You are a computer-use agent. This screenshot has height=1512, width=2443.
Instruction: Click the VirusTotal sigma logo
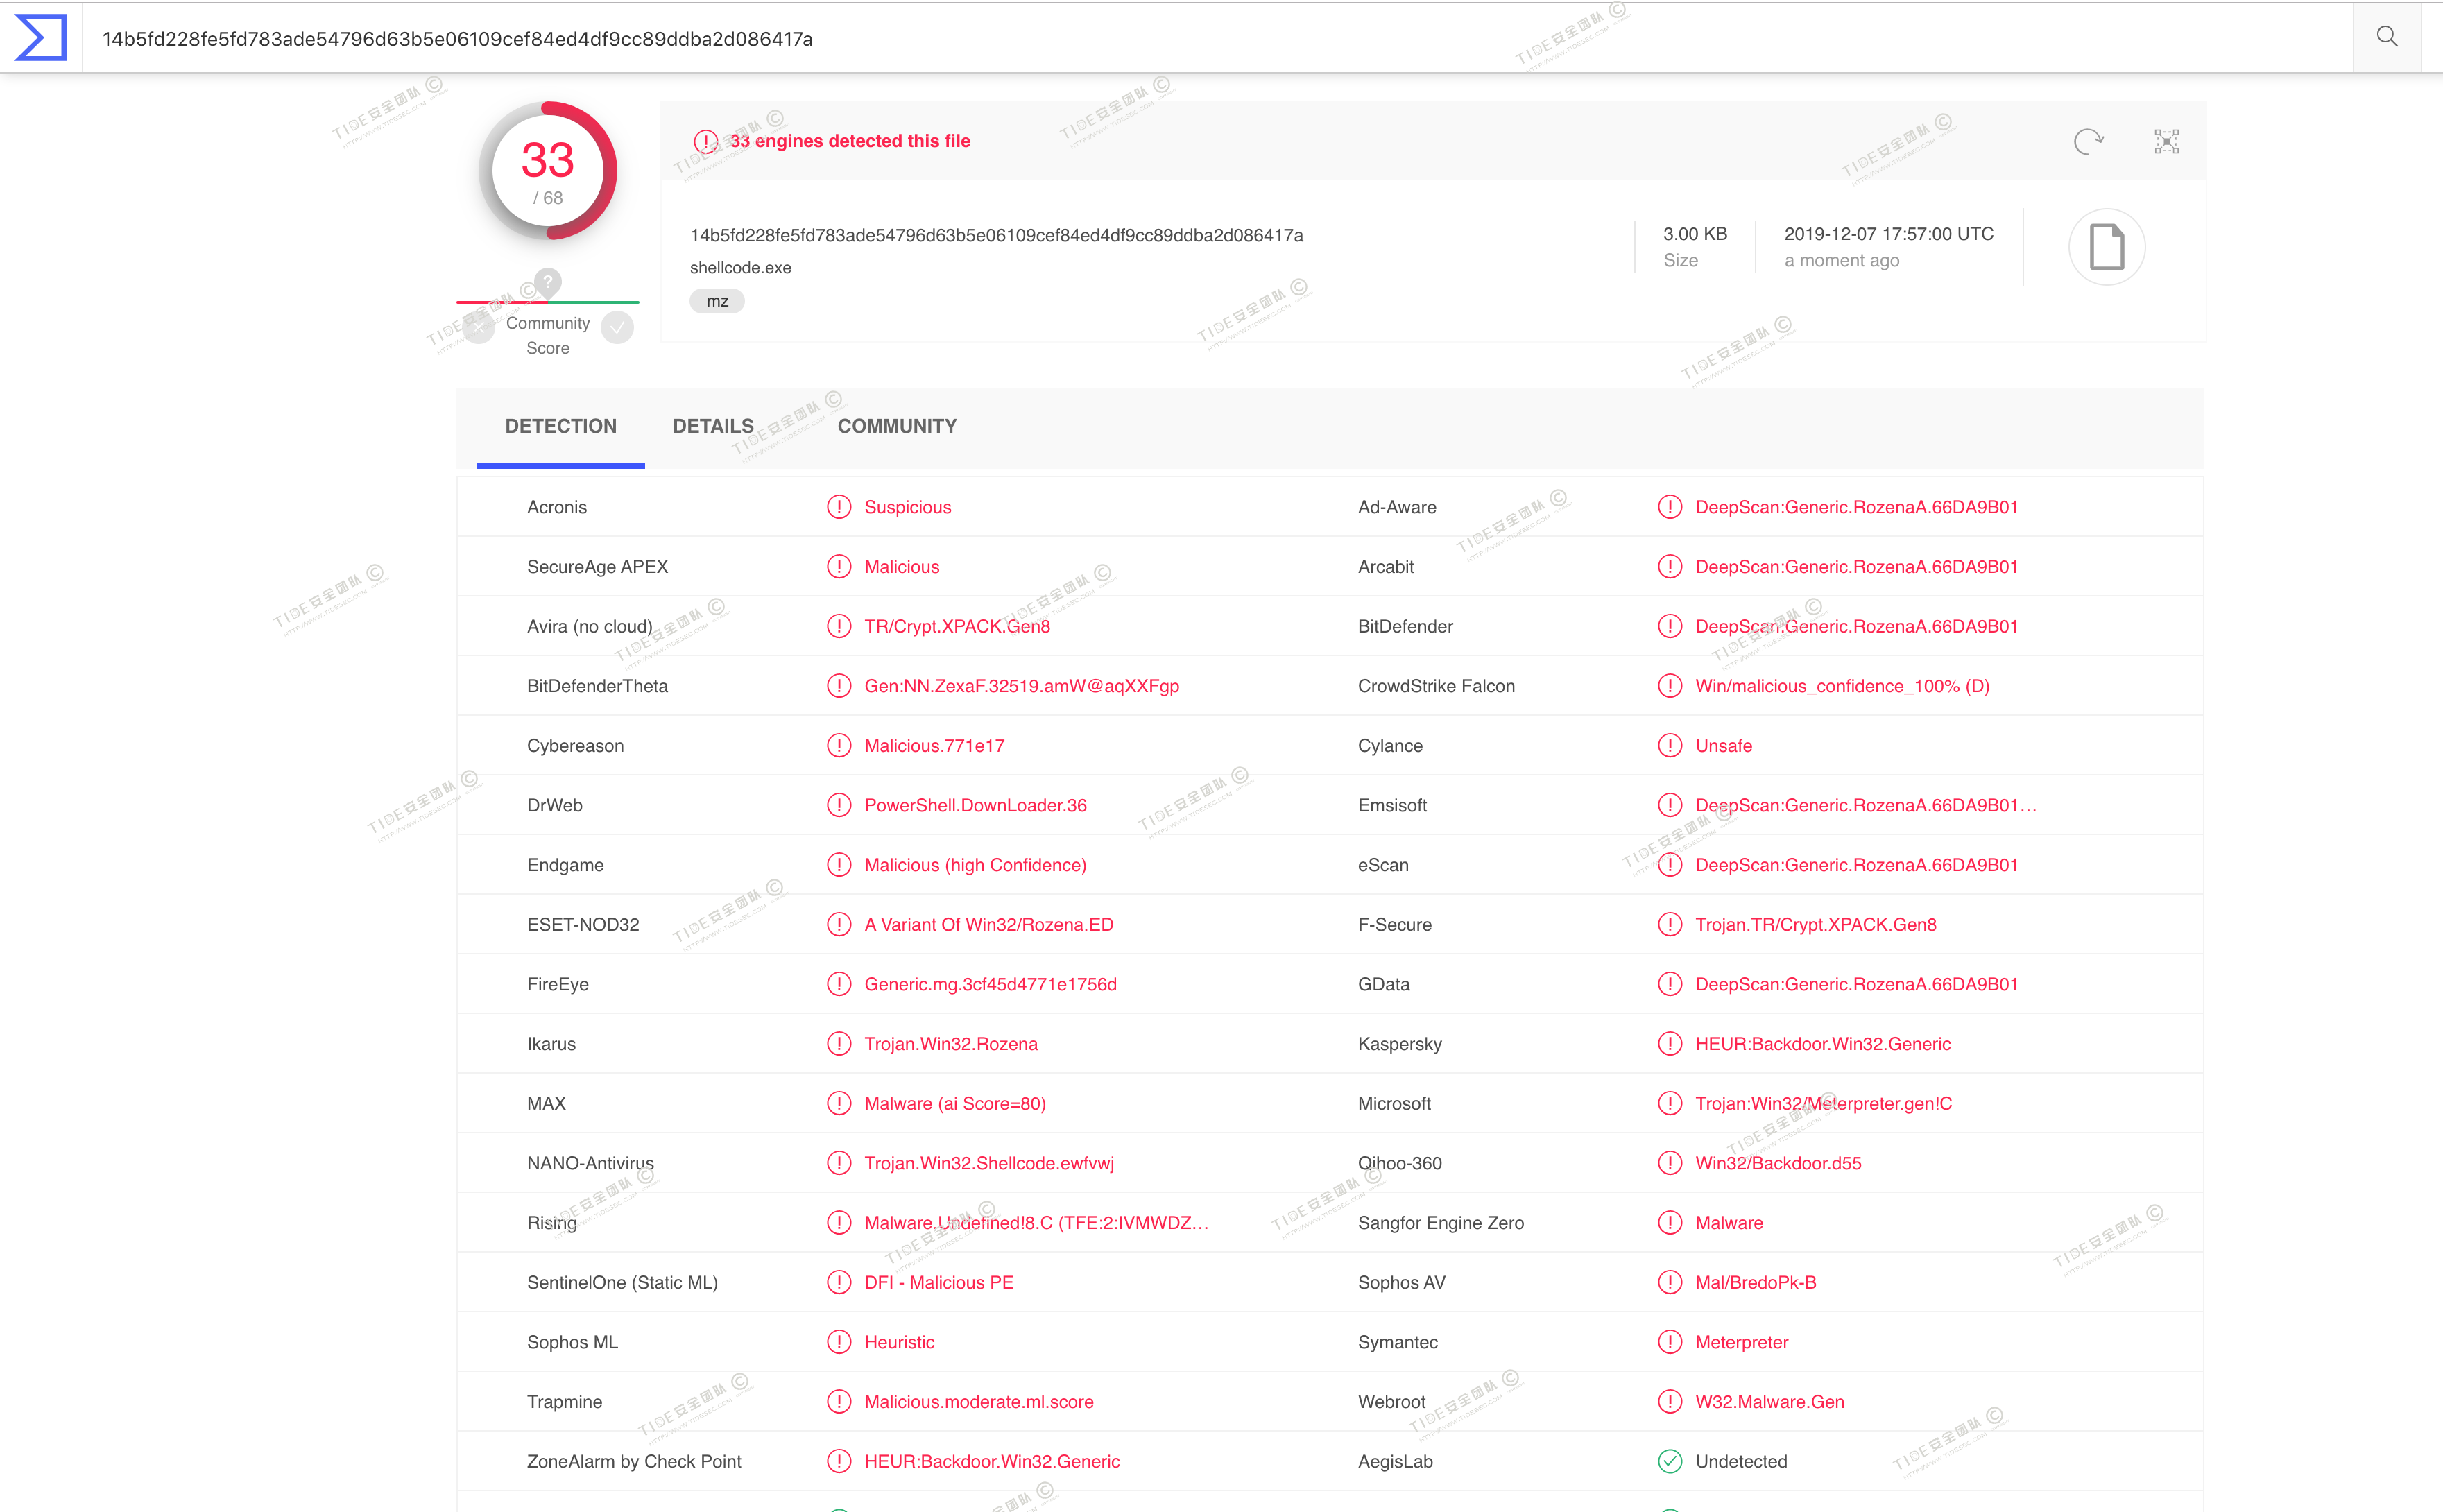[x=41, y=38]
